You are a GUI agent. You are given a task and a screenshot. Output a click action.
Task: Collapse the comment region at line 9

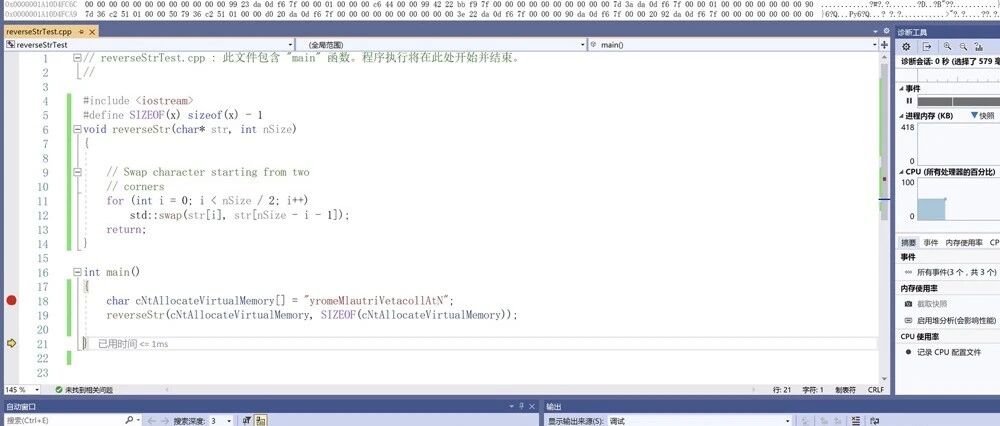[77, 172]
